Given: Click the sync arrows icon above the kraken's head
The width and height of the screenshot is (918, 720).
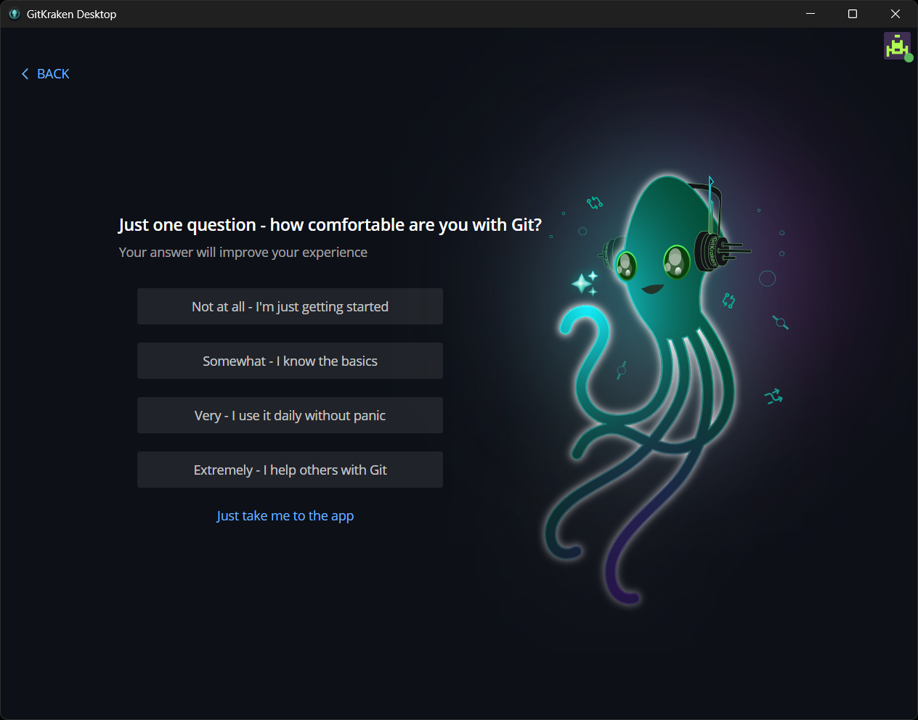Looking at the screenshot, I should click(x=595, y=203).
